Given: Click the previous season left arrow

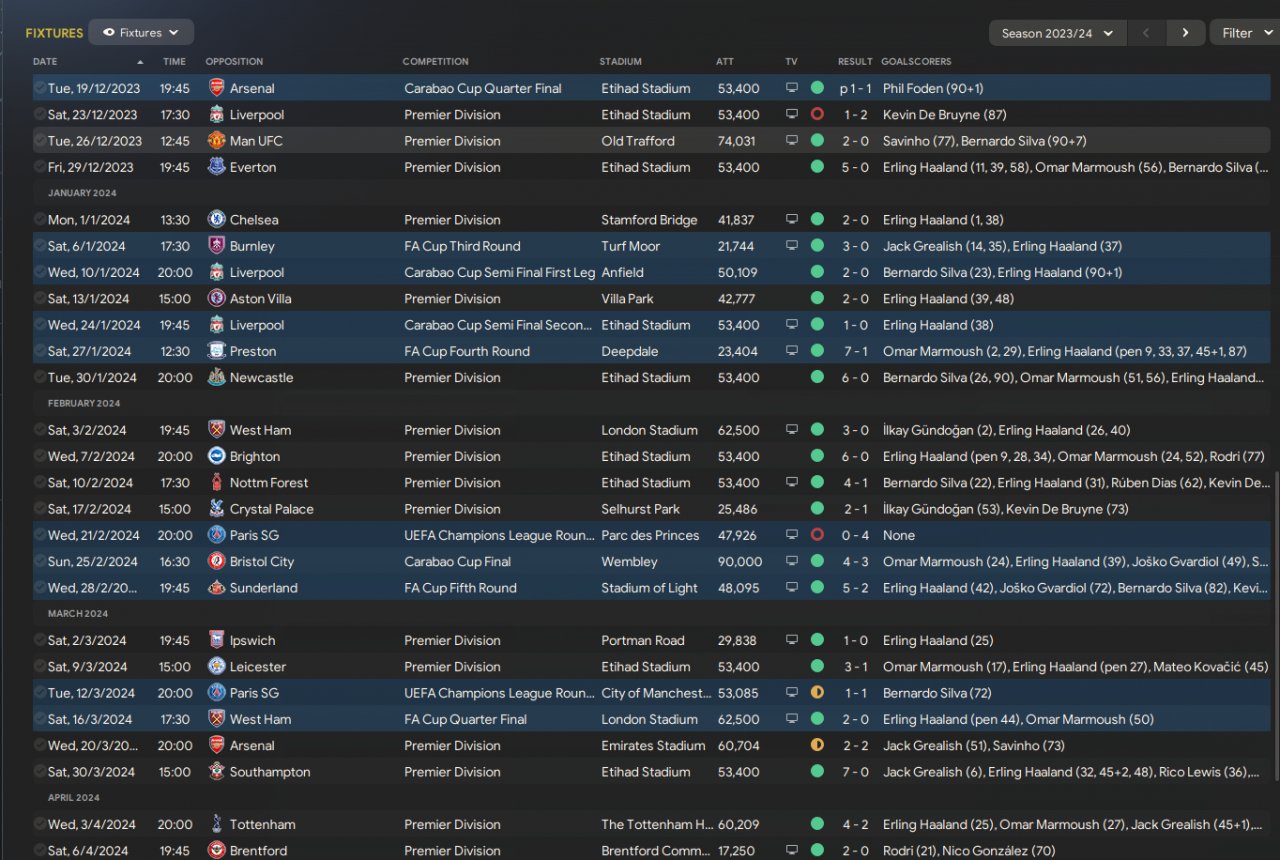Looking at the screenshot, I should (1146, 33).
